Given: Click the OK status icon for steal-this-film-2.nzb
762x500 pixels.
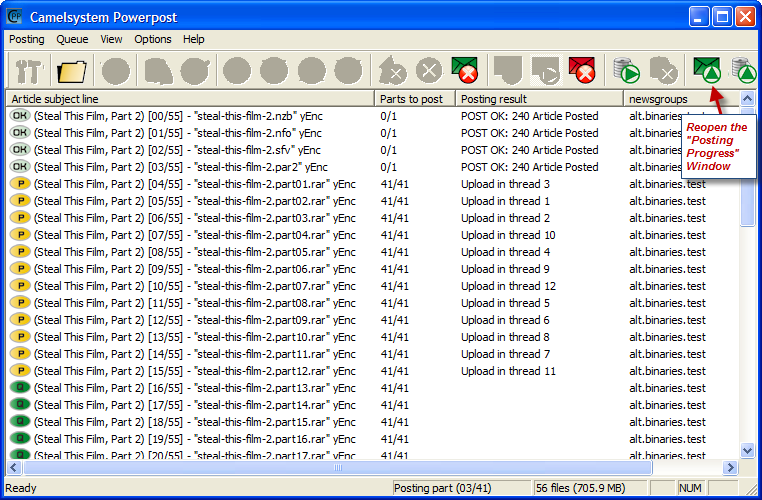Looking at the screenshot, I should [x=20, y=116].
